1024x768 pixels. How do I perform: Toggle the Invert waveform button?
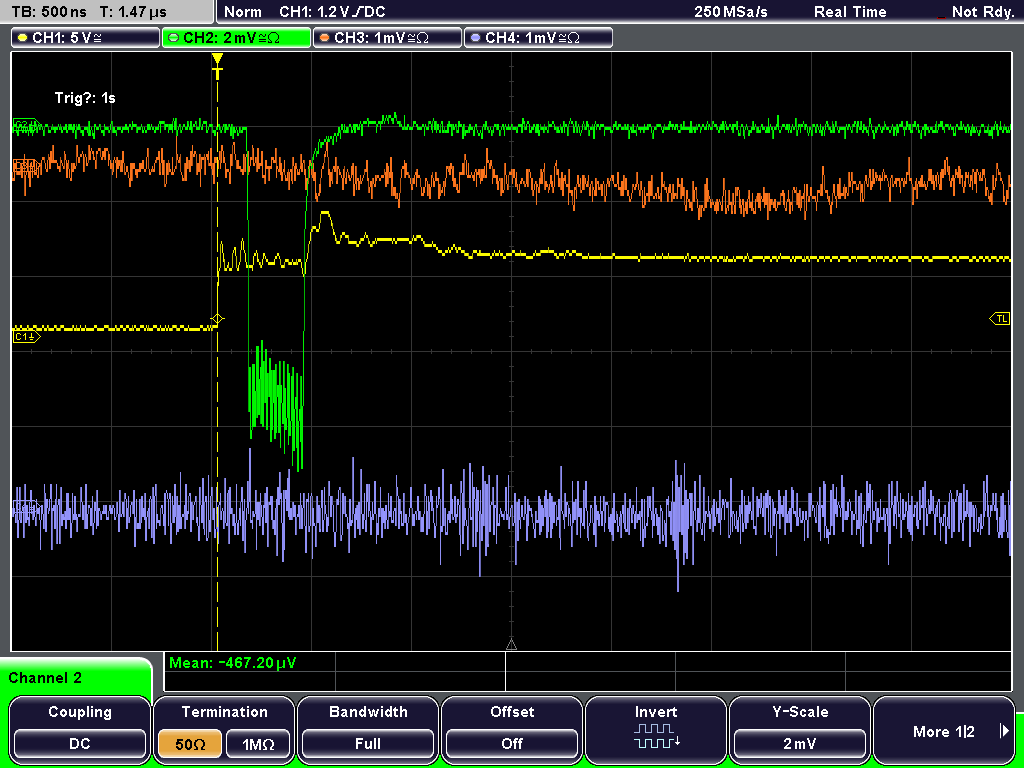(x=656, y=728)
